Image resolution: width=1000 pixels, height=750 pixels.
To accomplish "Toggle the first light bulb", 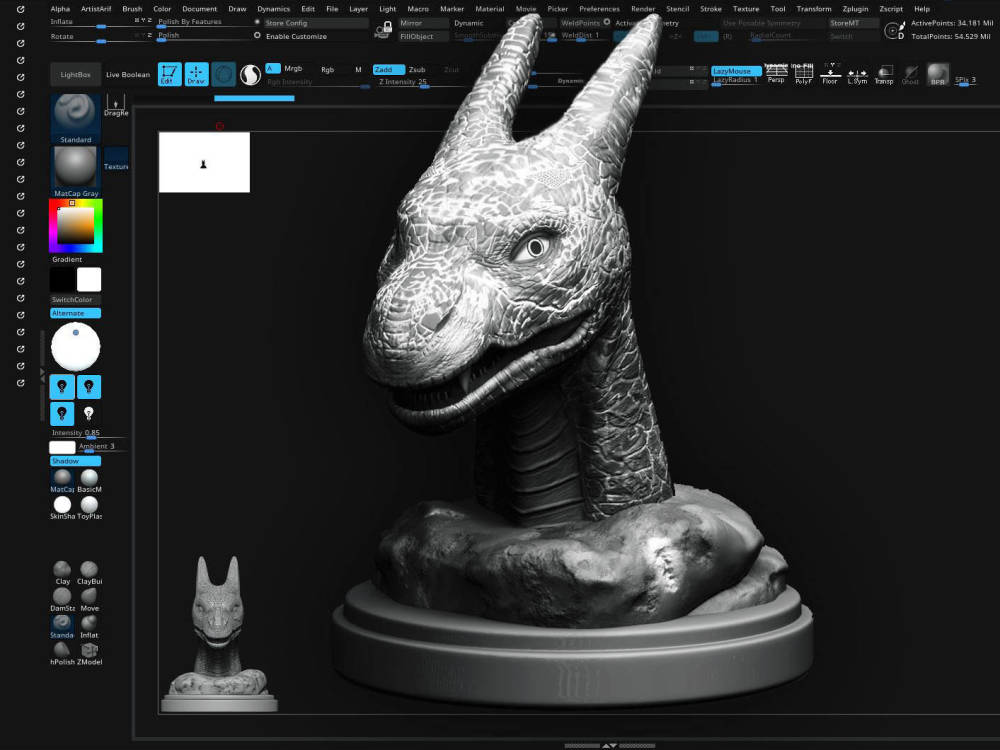I will 62,386.
